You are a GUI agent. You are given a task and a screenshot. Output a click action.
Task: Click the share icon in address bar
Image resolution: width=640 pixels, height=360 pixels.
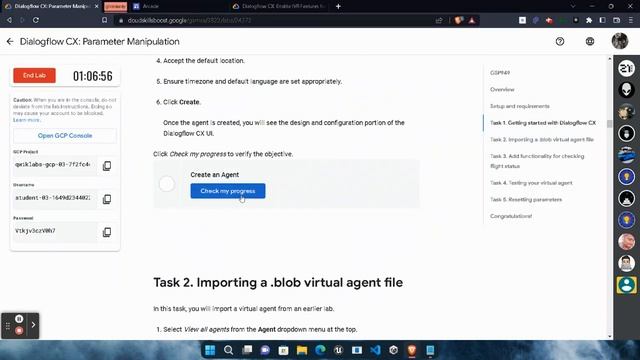[x=439, y=20]
